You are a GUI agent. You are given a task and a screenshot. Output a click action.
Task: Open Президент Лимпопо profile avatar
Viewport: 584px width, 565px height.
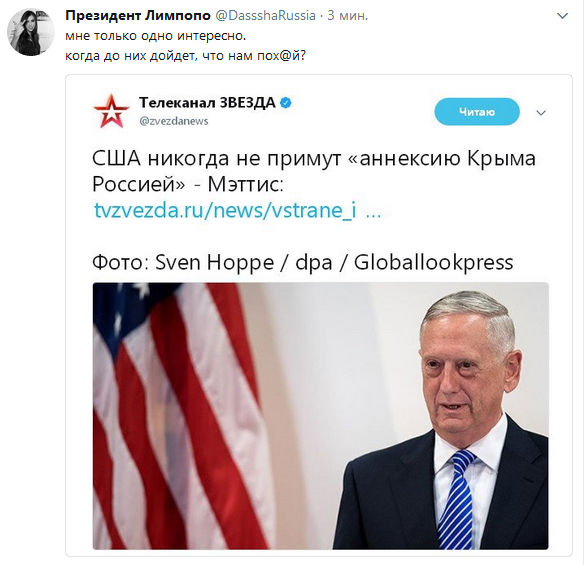[31, 32]
